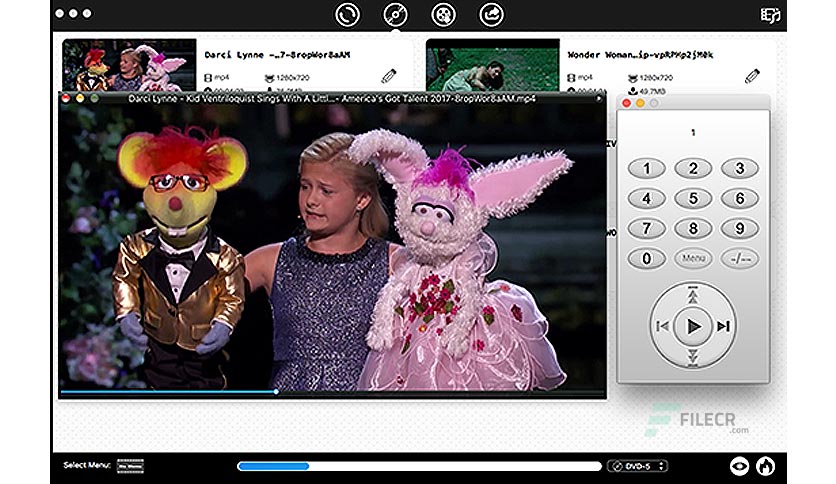The width and height of the screenshot is (836, 484).
Task: Edit the Darci Lynne video with pencil icon
Action: pyautogui.click(x=389, y=76)
